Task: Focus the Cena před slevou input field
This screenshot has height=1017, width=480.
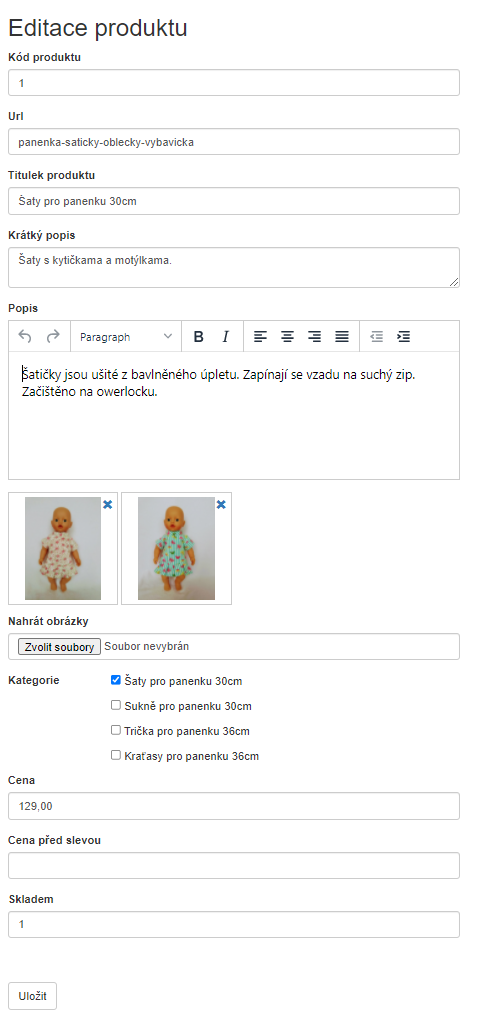Action: point(234,865)
